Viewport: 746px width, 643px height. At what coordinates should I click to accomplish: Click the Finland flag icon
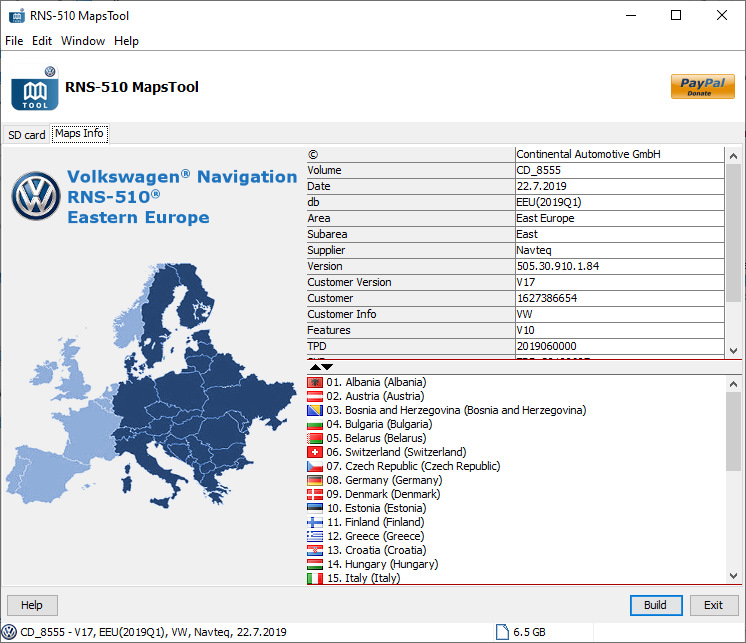pyautogui.click(x=314, y=522)
